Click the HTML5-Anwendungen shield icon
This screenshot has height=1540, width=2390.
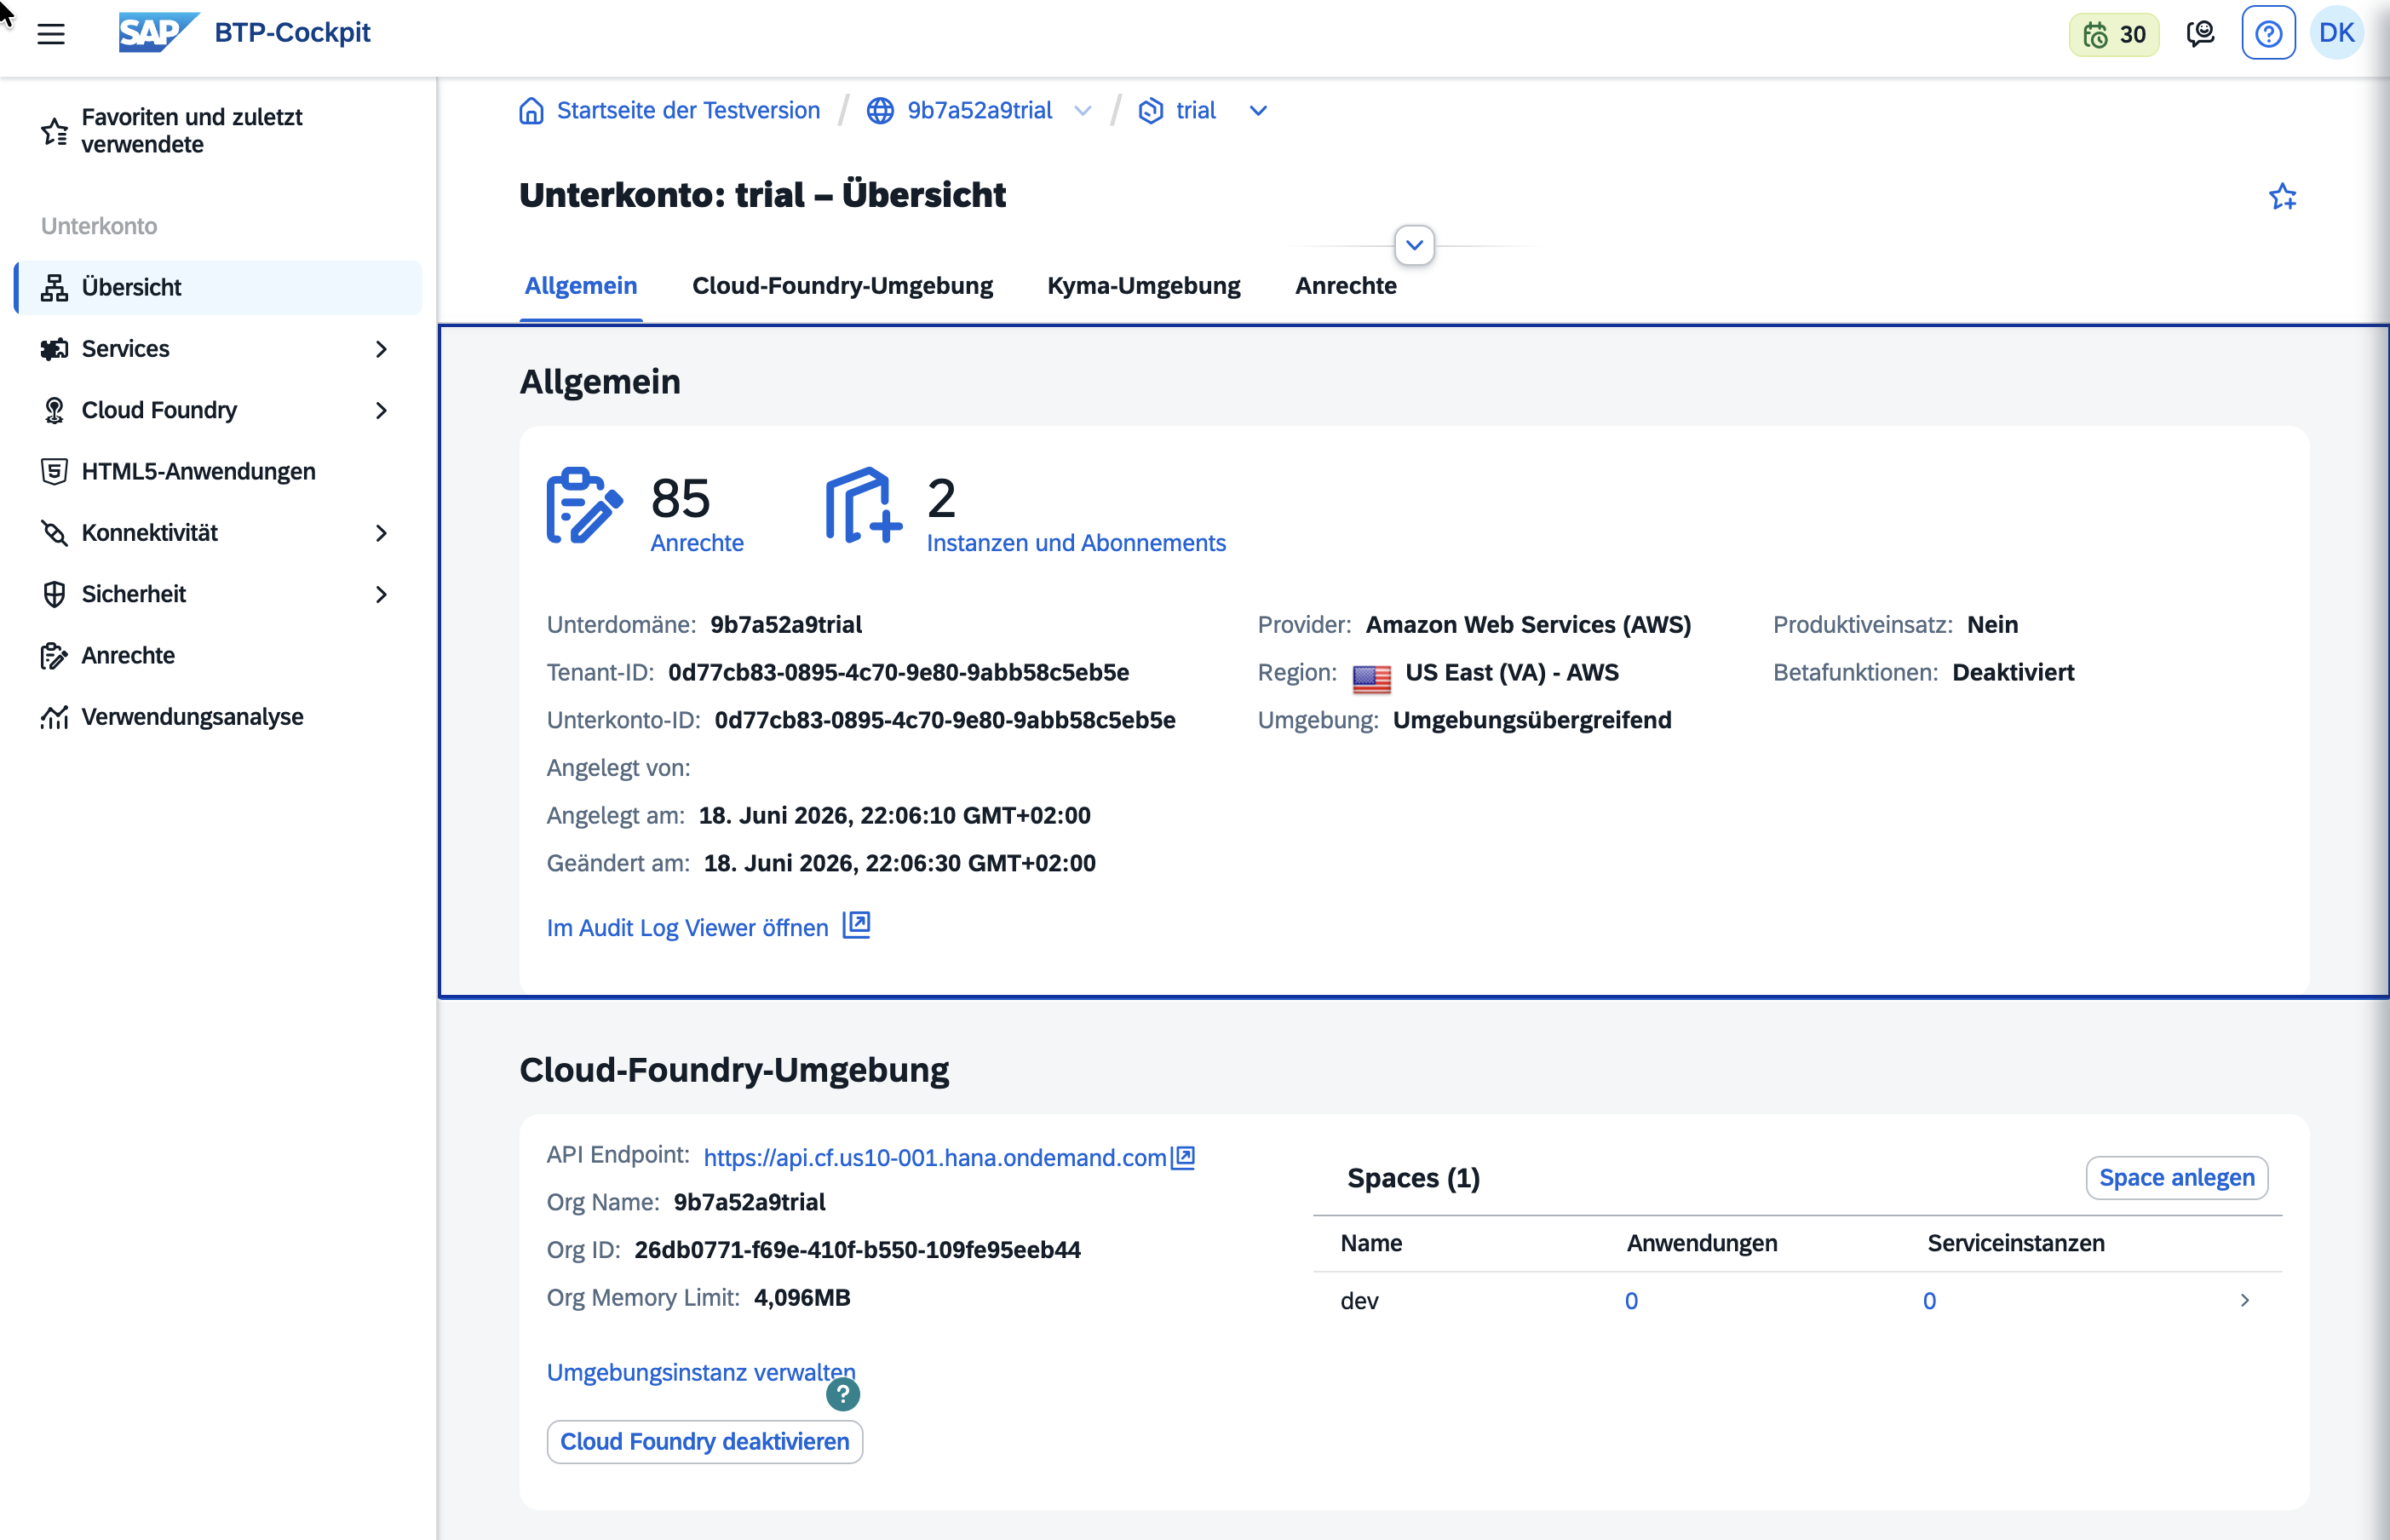point(54,471)
